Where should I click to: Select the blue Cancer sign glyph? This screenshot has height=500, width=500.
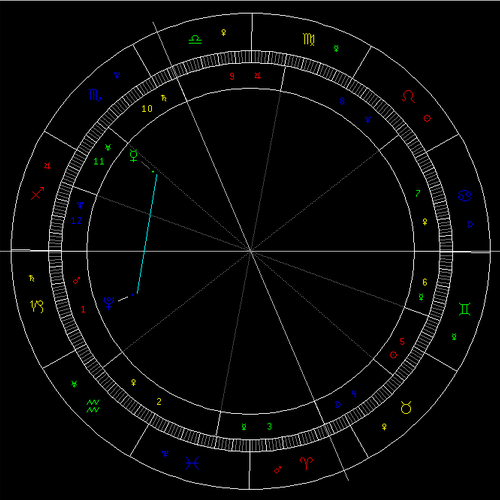(x=465, y=195)
